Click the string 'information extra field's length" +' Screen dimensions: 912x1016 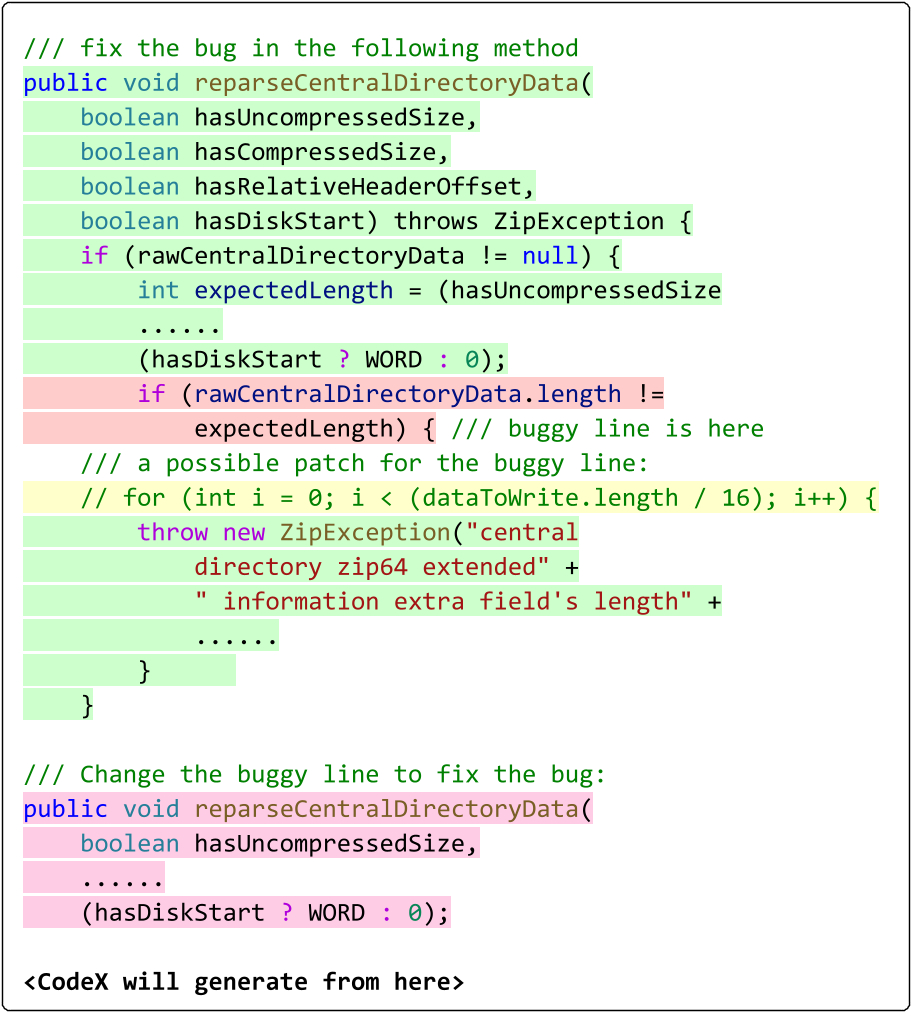(x=458, y=601)
